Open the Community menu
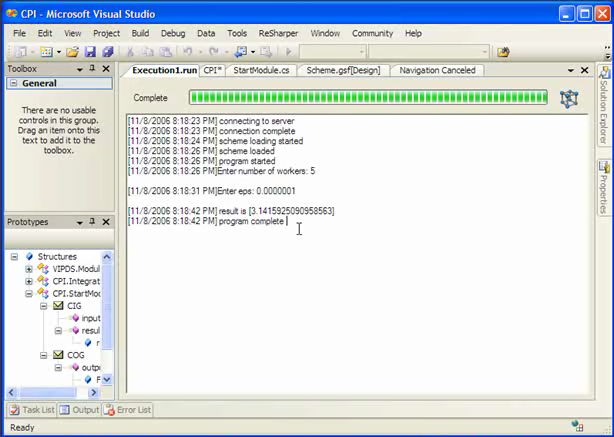Image resolution: width=614 pixels, height=437 pixels. pos(372,33)
